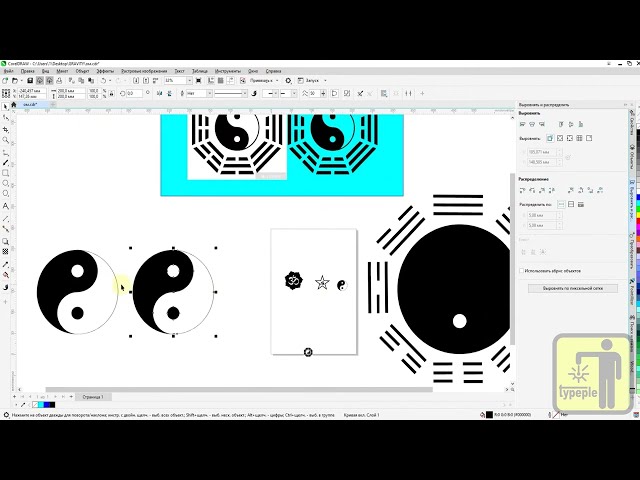Click the Mirror horizontally icon
This screenshot has height=480, width=640.
(159, 93)
